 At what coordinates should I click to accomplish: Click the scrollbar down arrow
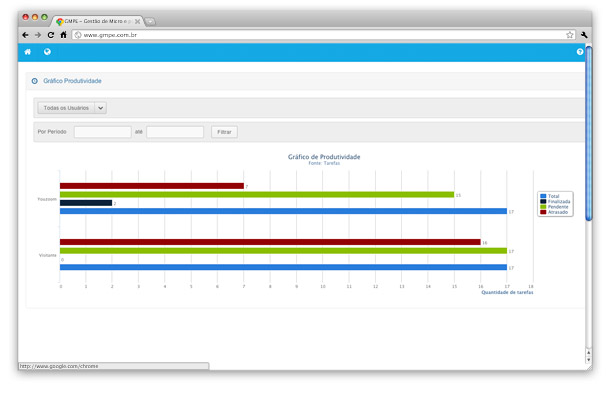pos(589,360)
